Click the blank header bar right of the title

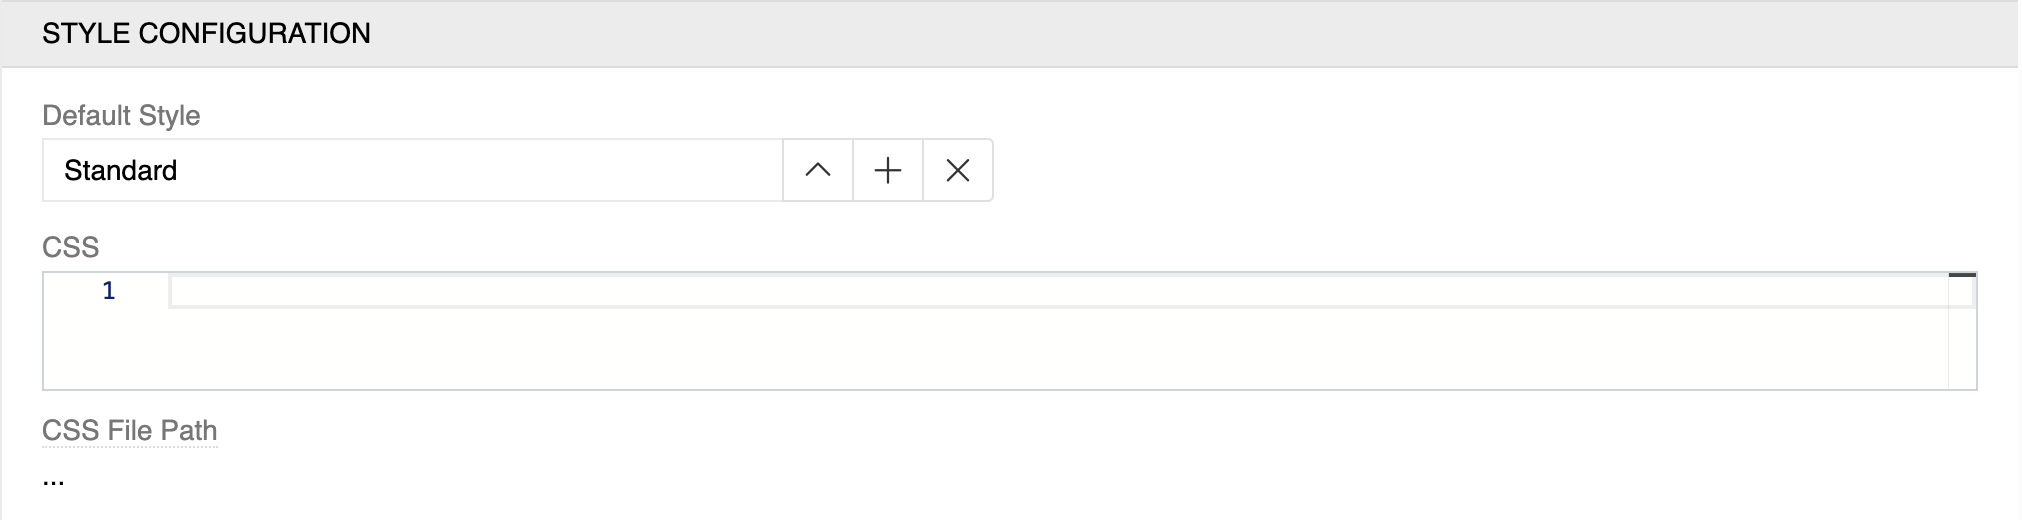[1200, 34]
